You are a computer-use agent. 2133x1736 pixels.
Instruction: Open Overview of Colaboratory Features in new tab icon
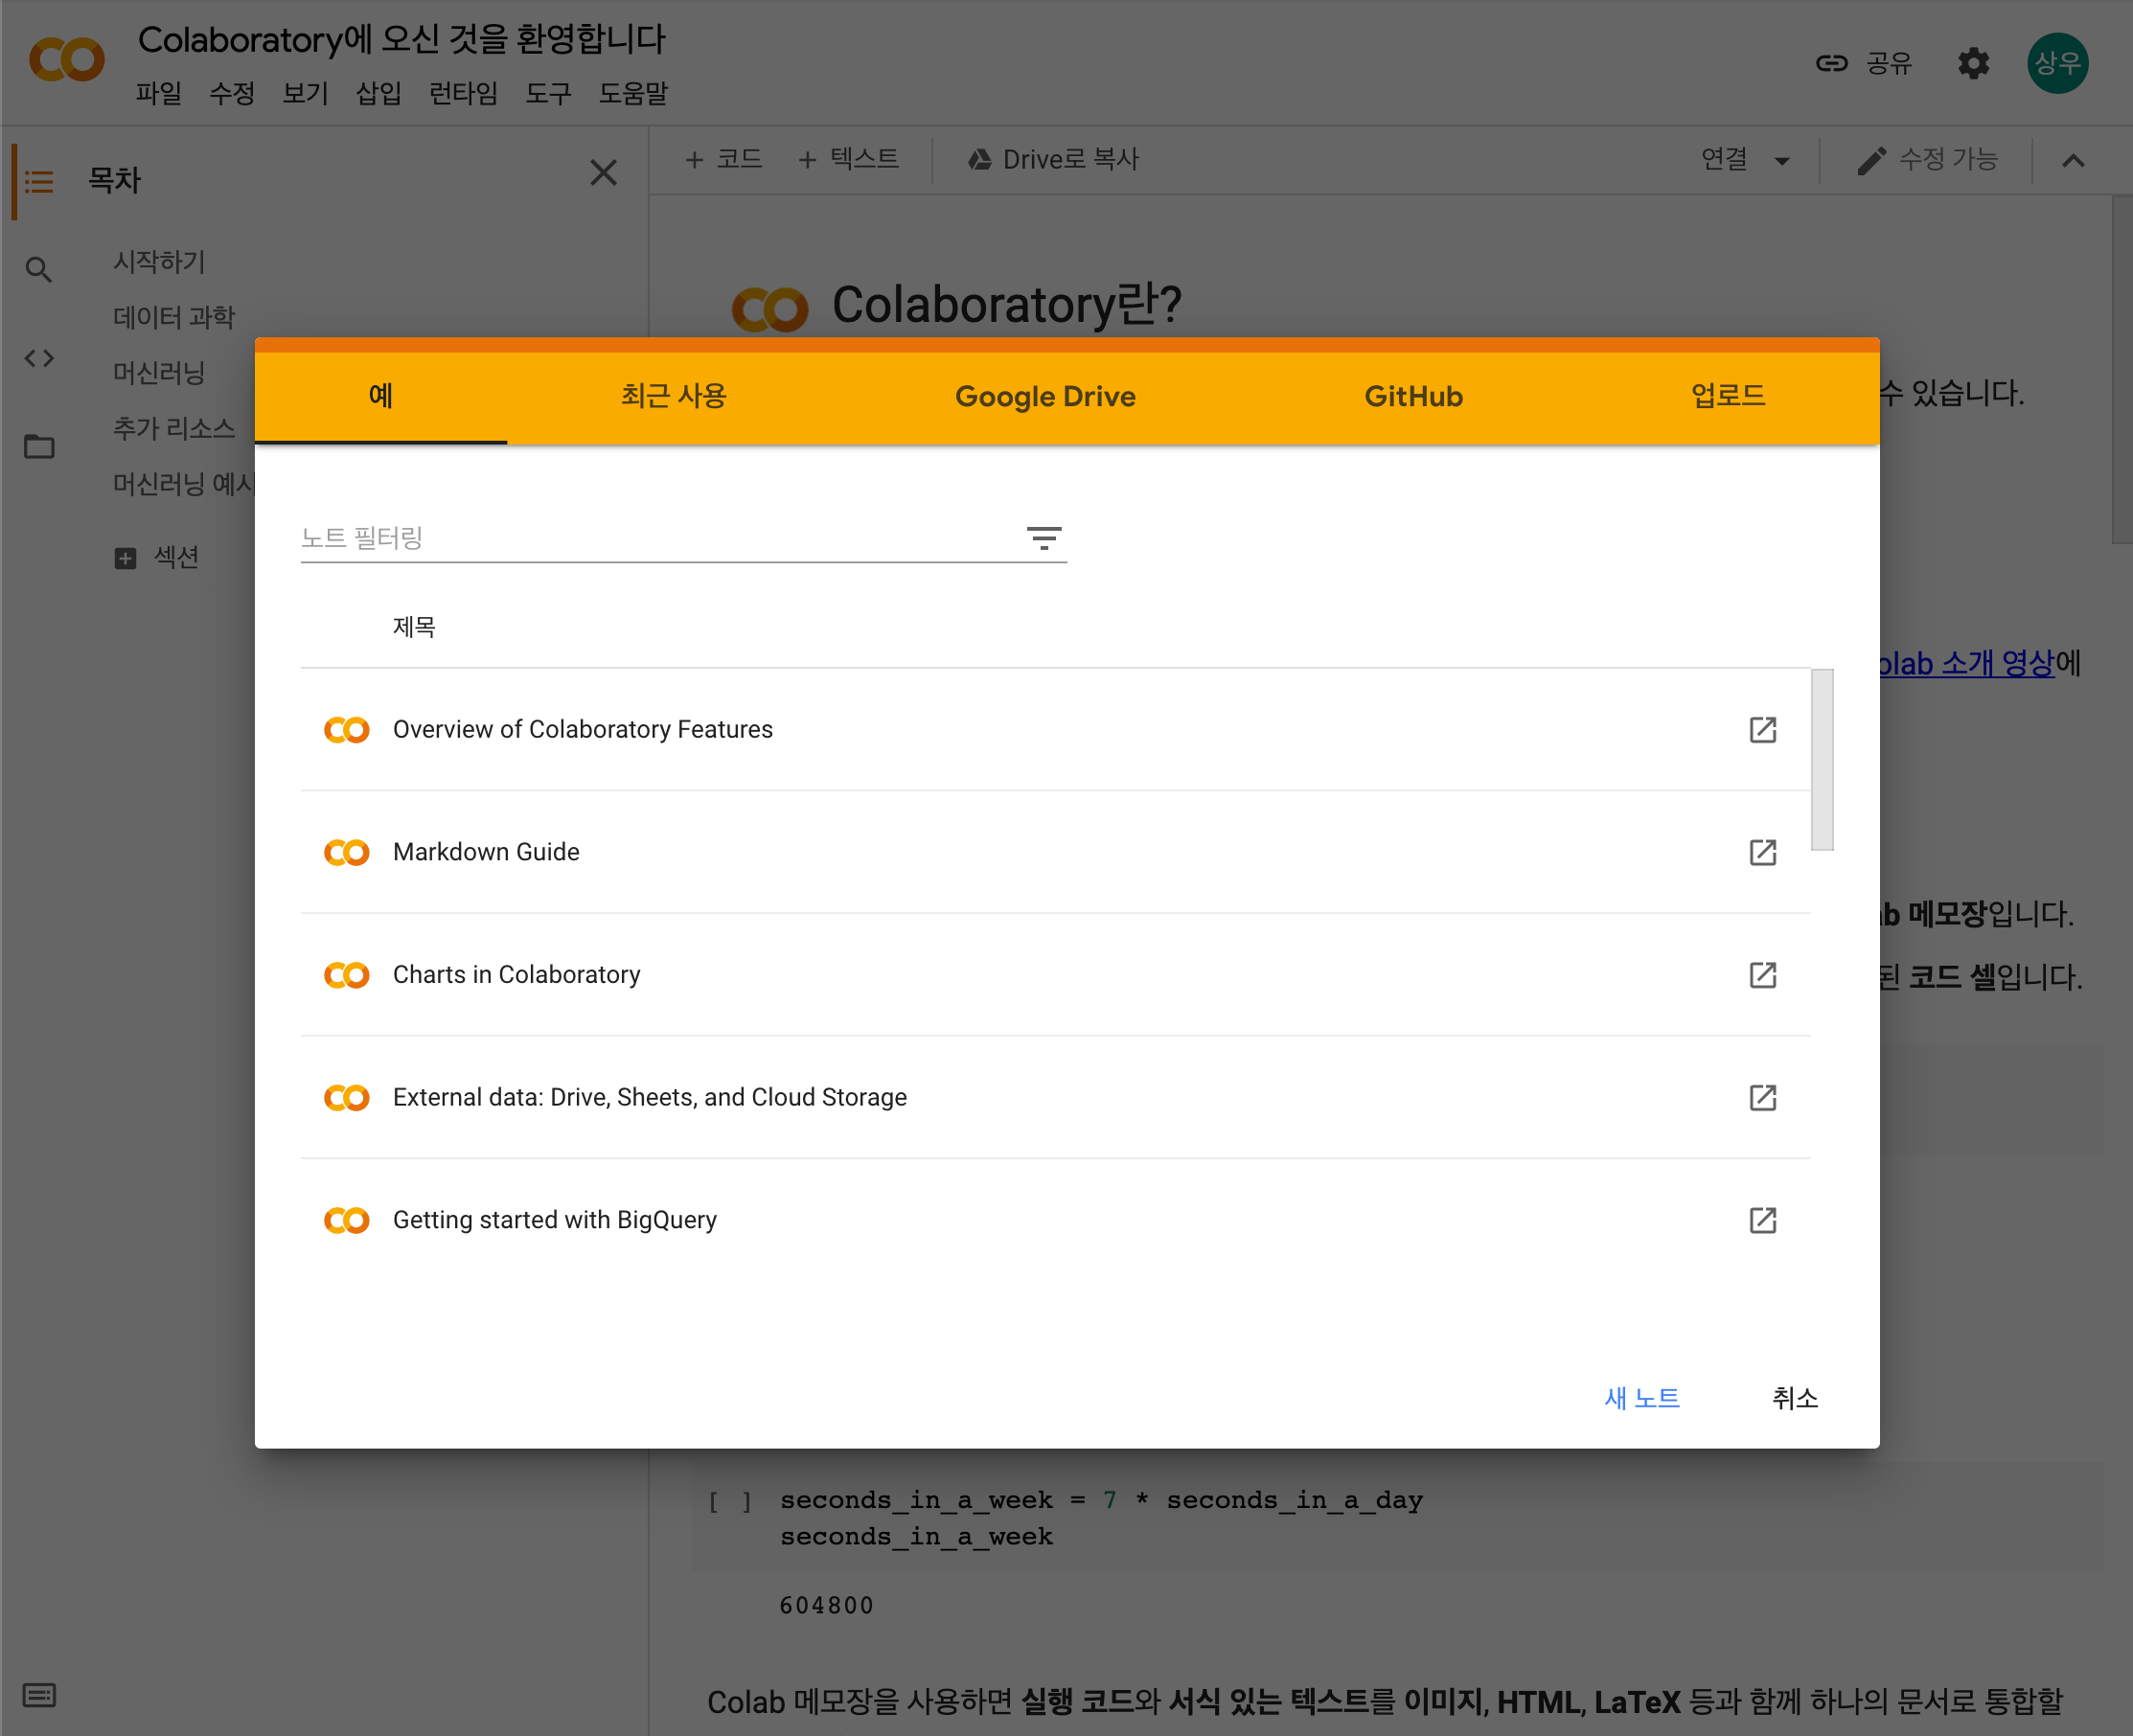coord(1762,730)
